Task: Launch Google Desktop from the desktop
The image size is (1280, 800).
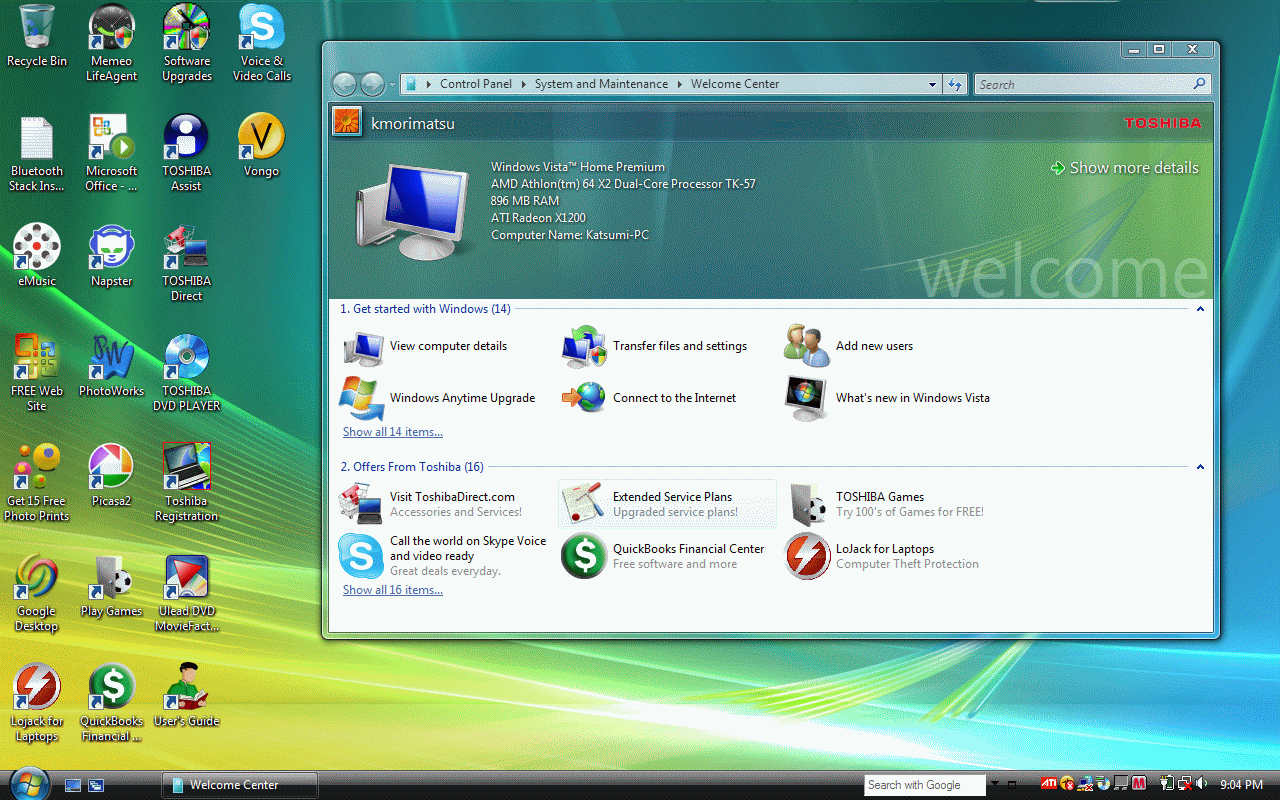Action: 37,593
